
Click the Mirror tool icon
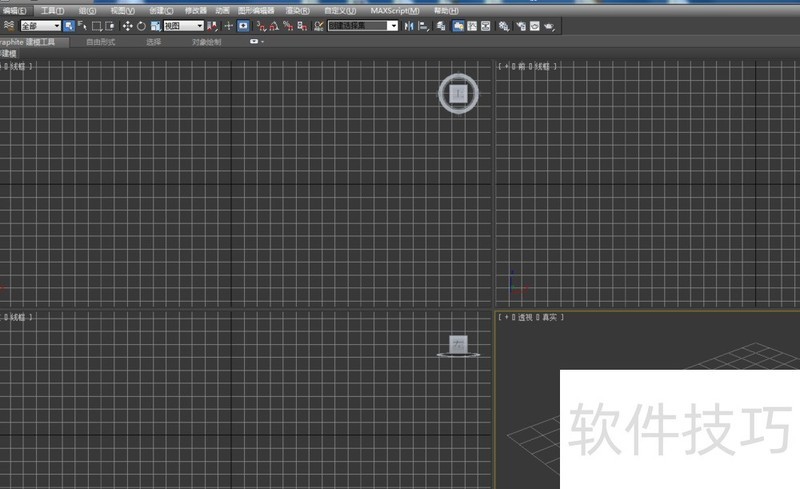pyautogui.click(x=408, y=25)
